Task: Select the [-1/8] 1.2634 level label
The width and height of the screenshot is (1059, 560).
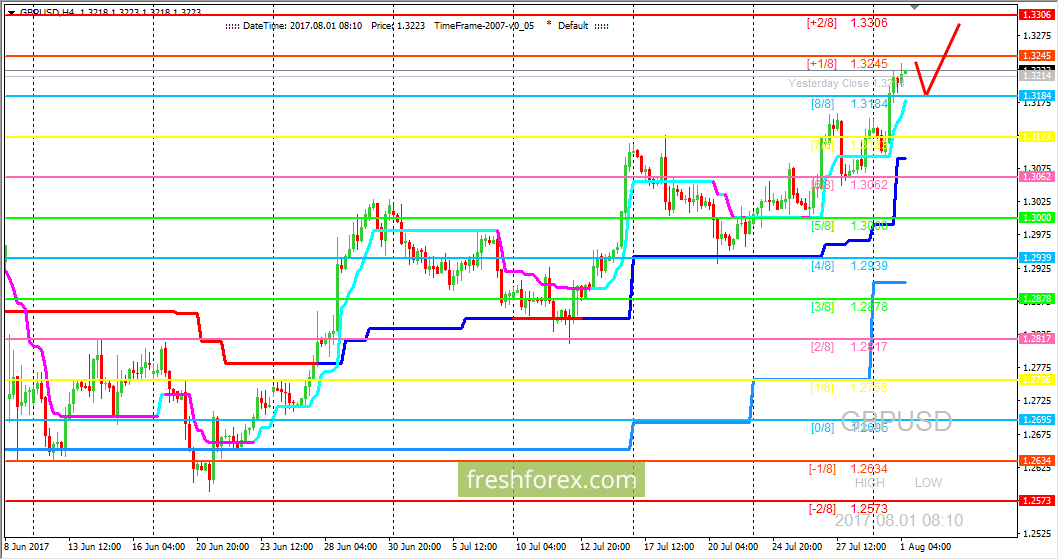Action: (848, 469)
